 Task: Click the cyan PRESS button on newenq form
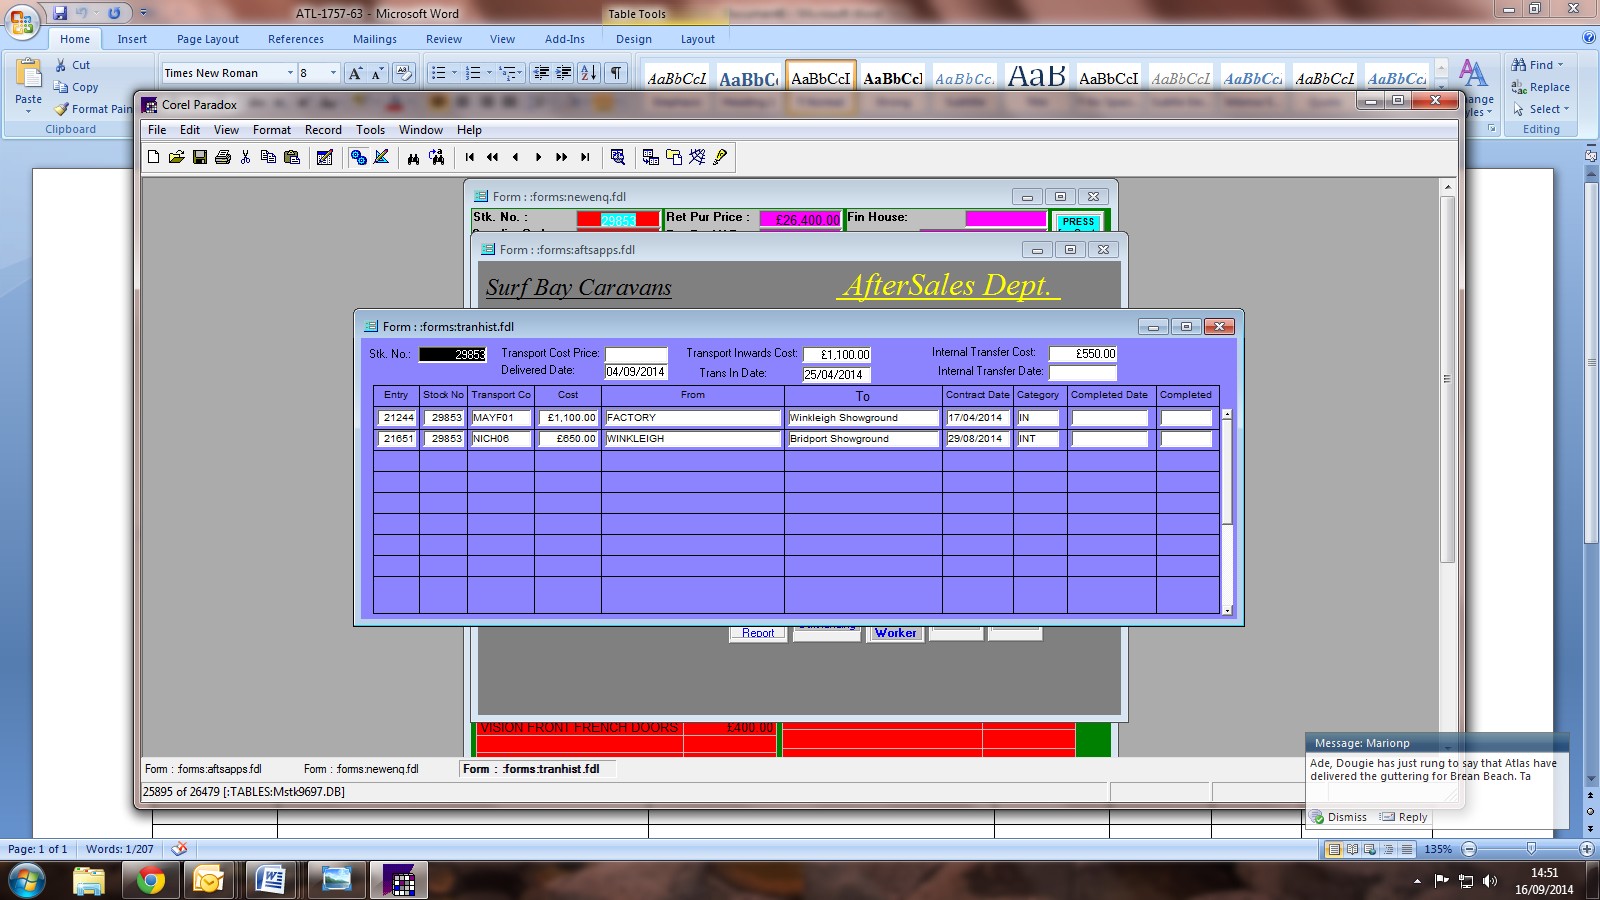click(1078, 222)
